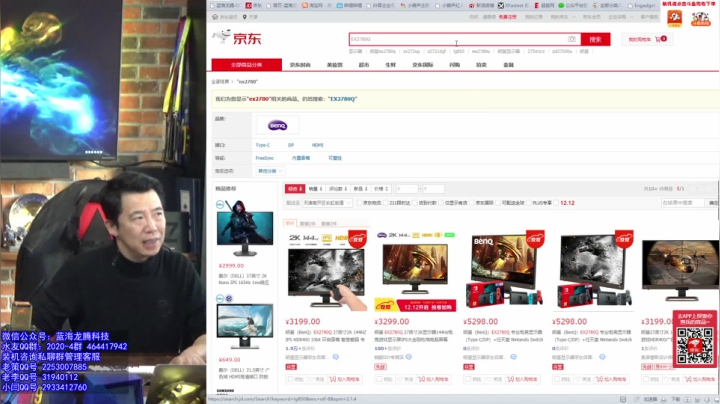
Task: Go to the 京东国际 nav tab
Action: pos(422,65)
